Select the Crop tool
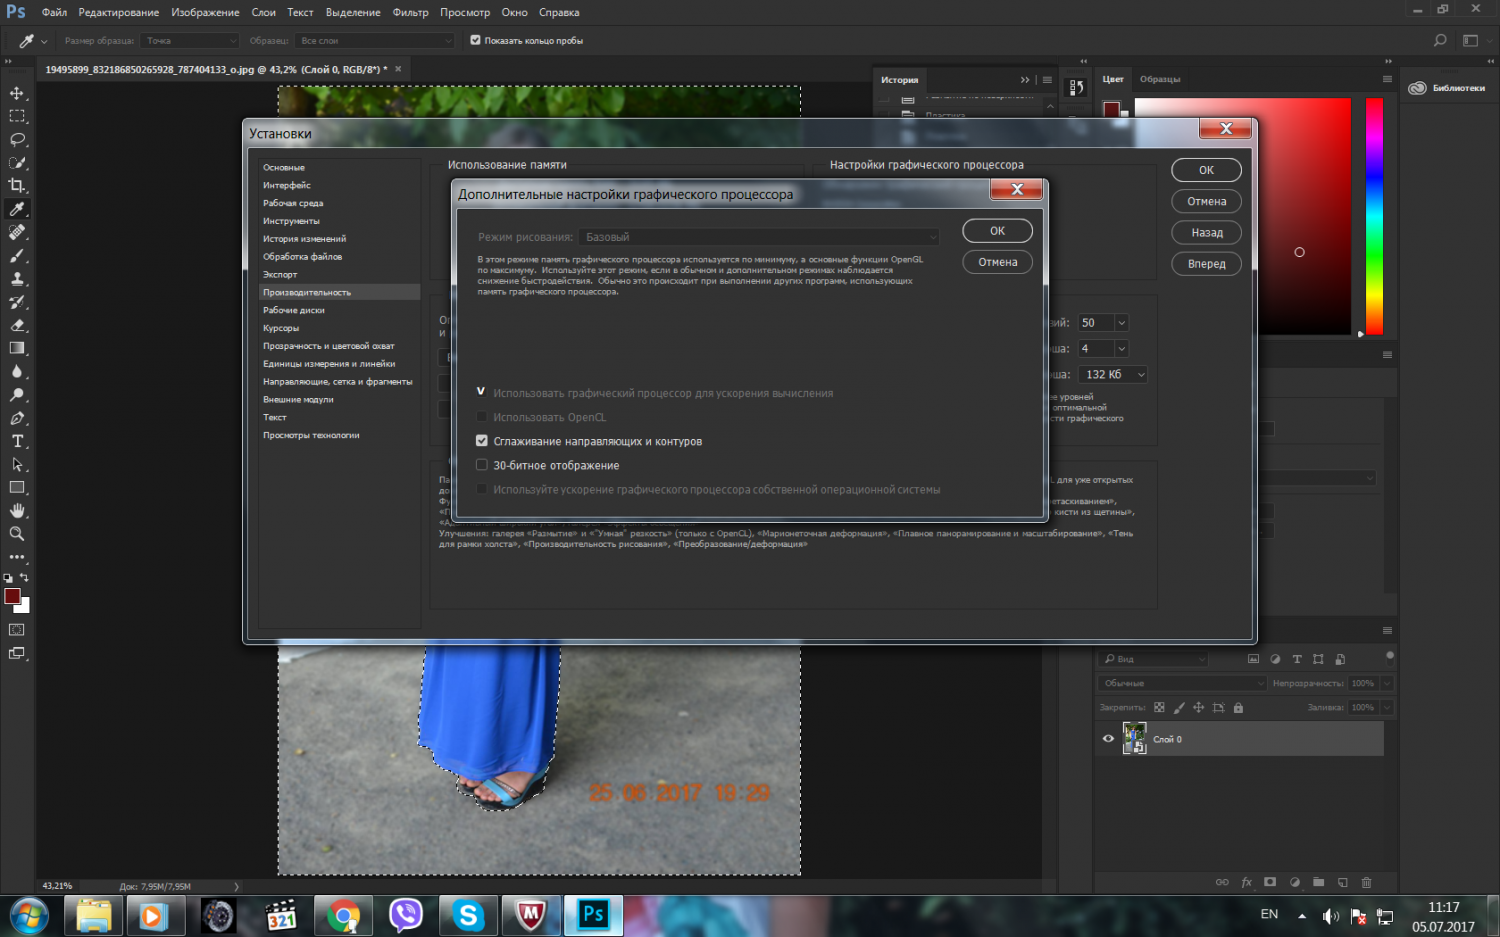Screen dimensions: 1500x937 point(17,185)
